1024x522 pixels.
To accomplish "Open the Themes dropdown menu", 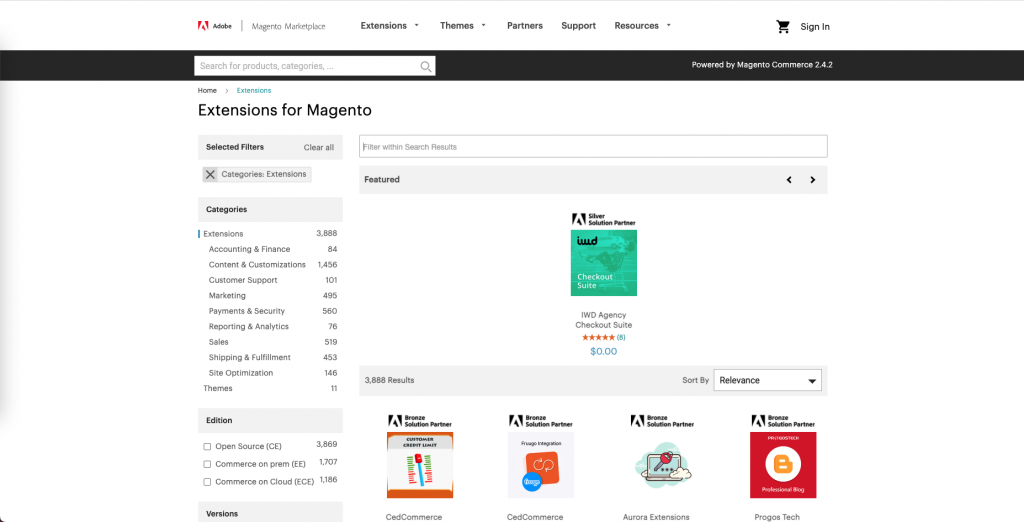I will click(x=463, y=25).
